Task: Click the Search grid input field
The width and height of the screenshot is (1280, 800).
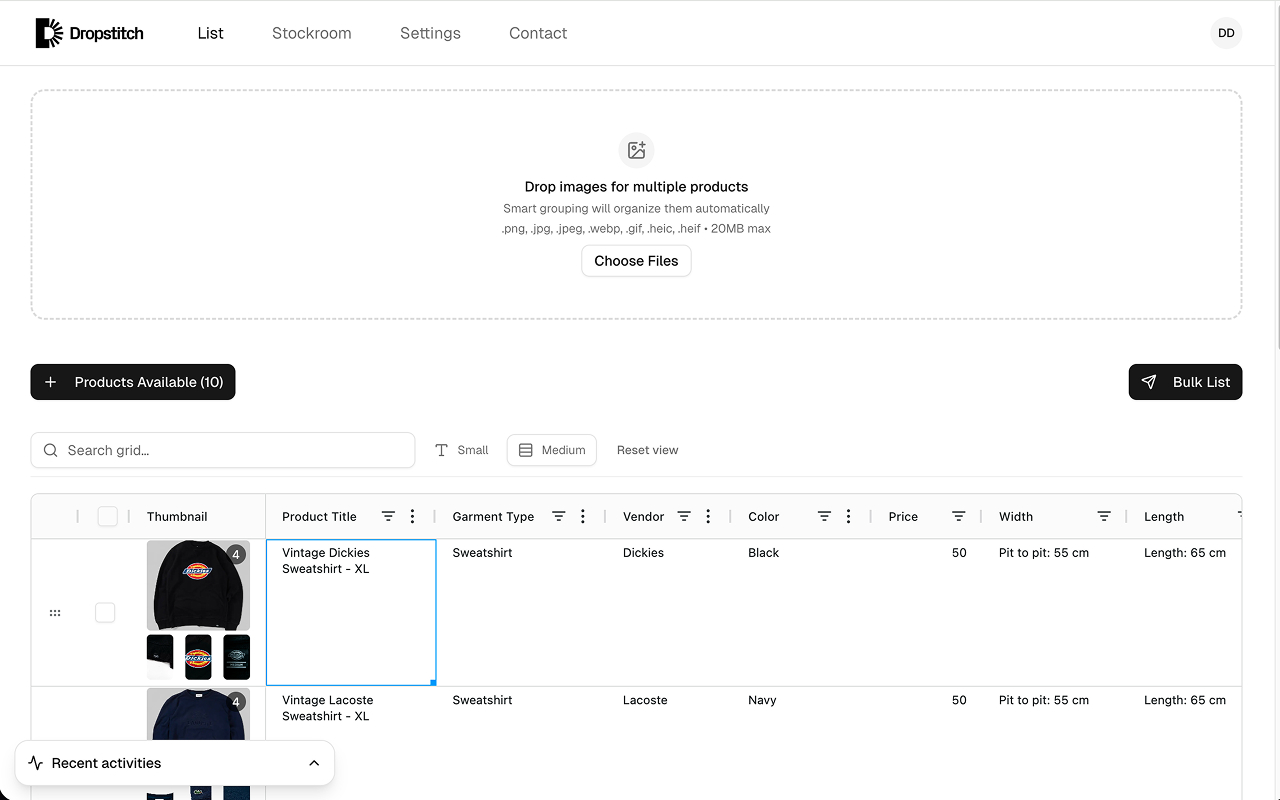Action: [x=223, y=450]
